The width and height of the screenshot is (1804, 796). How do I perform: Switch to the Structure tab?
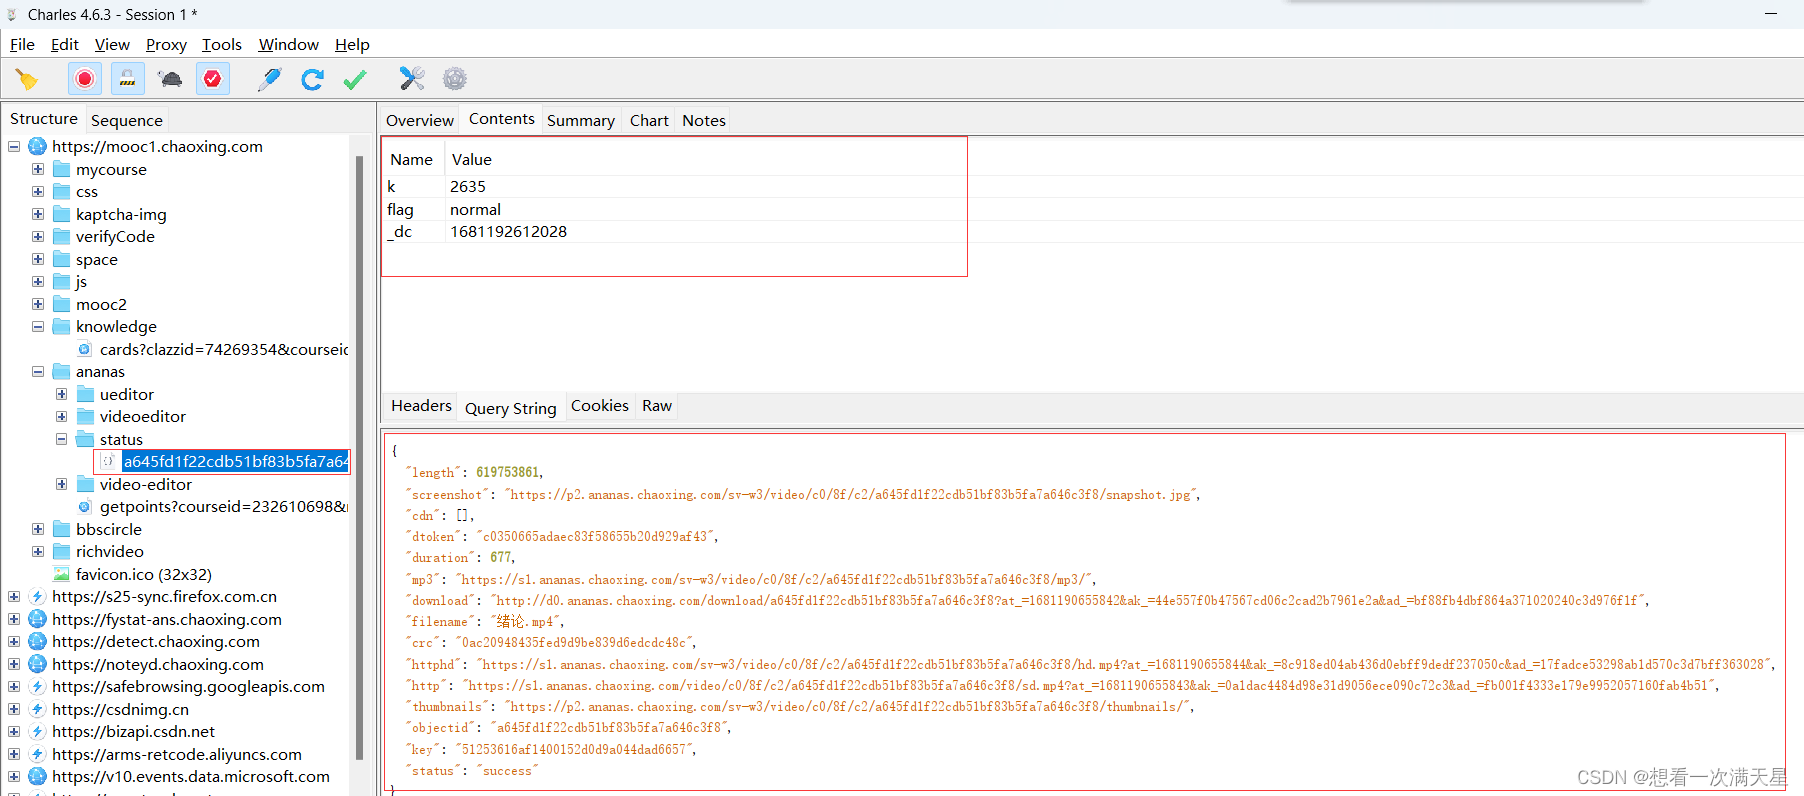coord(44,119)
